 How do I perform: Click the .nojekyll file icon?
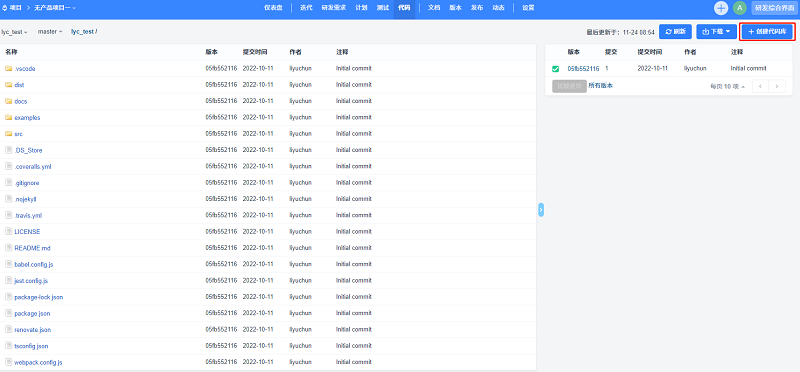click(8, 199)
